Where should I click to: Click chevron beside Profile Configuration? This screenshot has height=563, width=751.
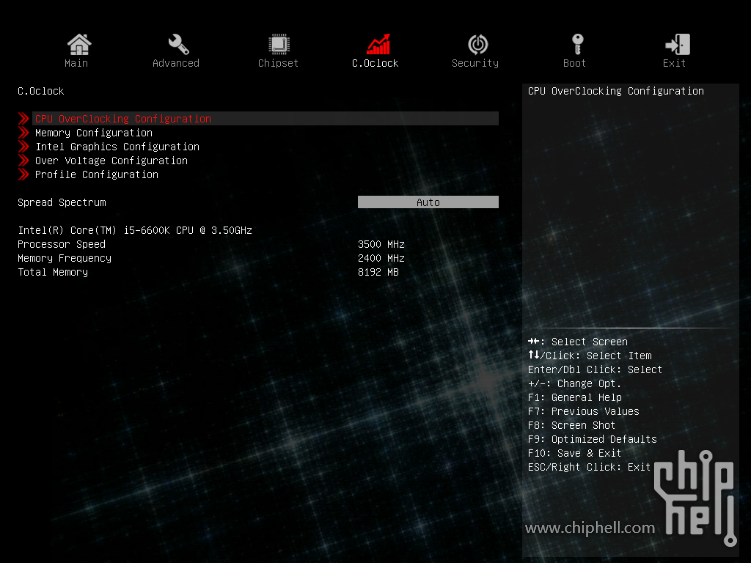[x=23, y=174]
